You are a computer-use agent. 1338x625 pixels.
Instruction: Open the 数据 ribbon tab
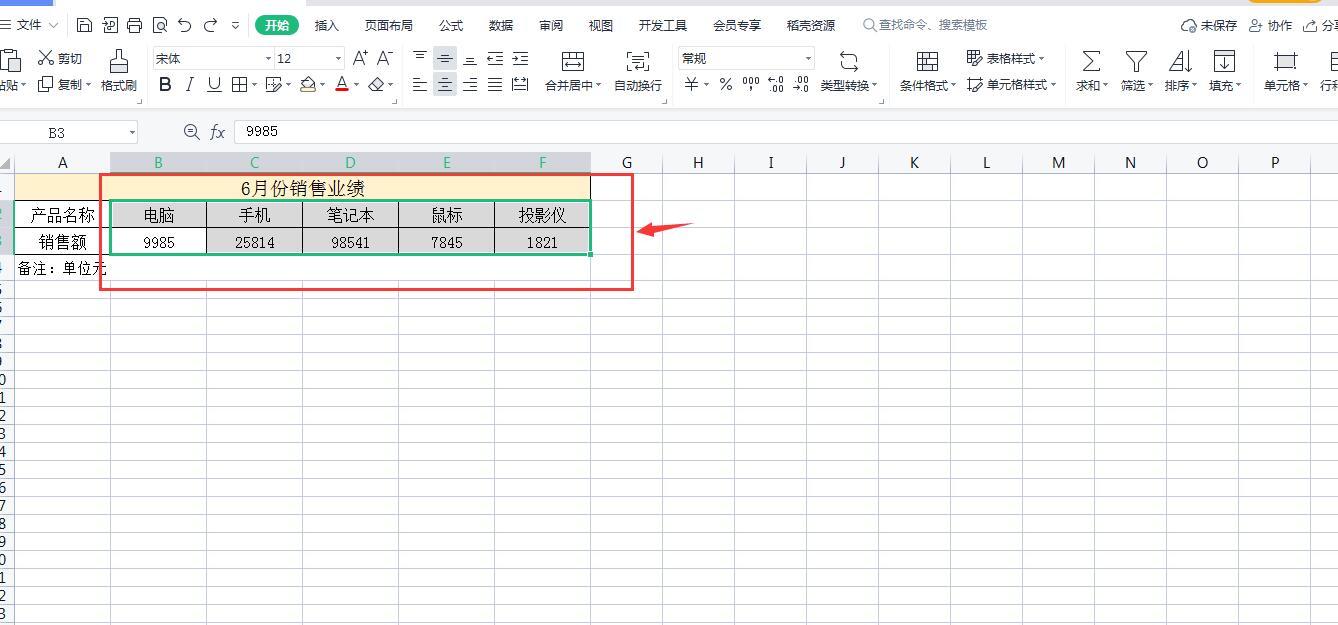[501, 25]
